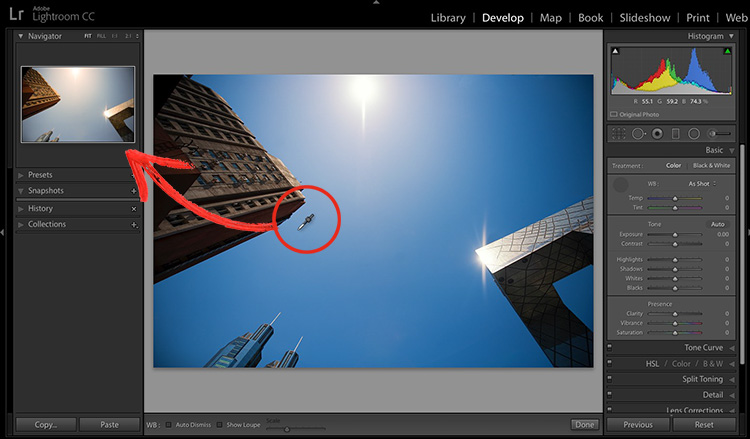This screenshot has height=439, width=750.
Task: Hide the left panel with edge arrow
Action: click(x=2, y=232)
